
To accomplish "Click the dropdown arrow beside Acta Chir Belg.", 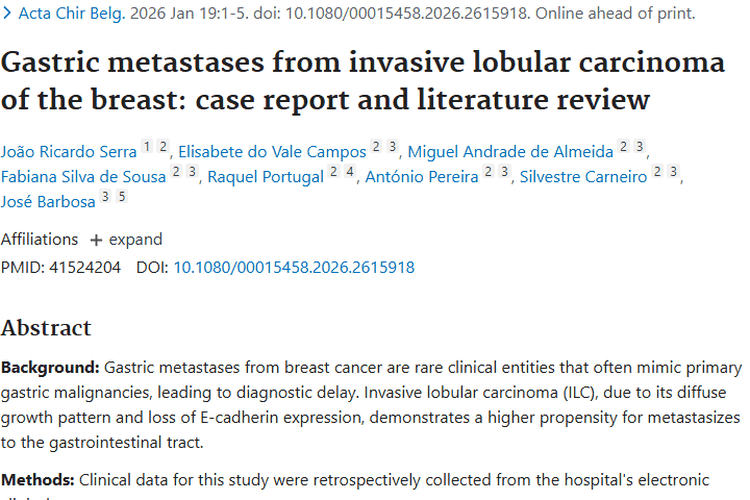I will [x=9, y=15].
